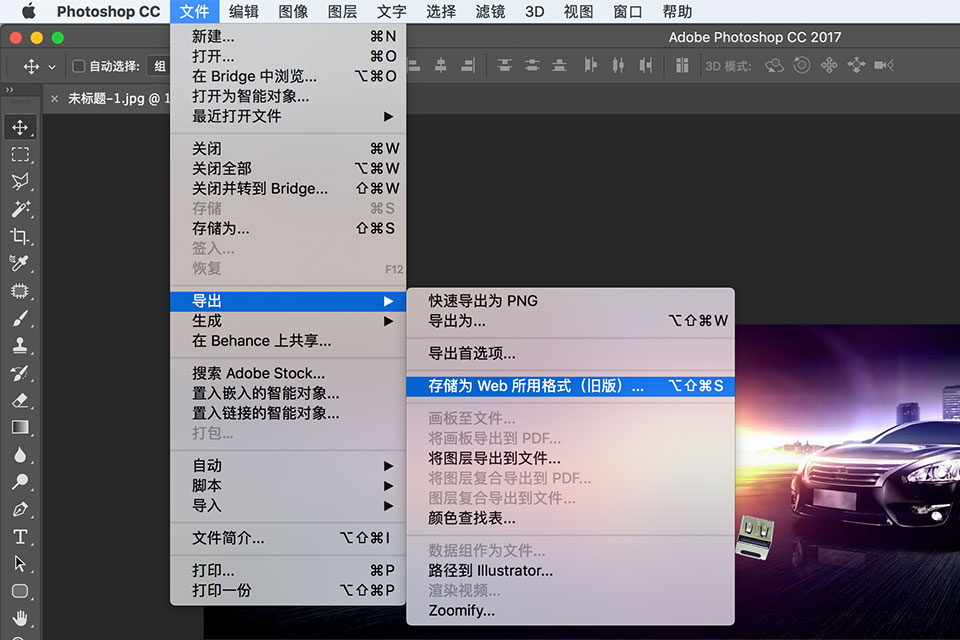
Task: Select the Eraser tool
Action: pyautogui.click(x=22, y=403)
